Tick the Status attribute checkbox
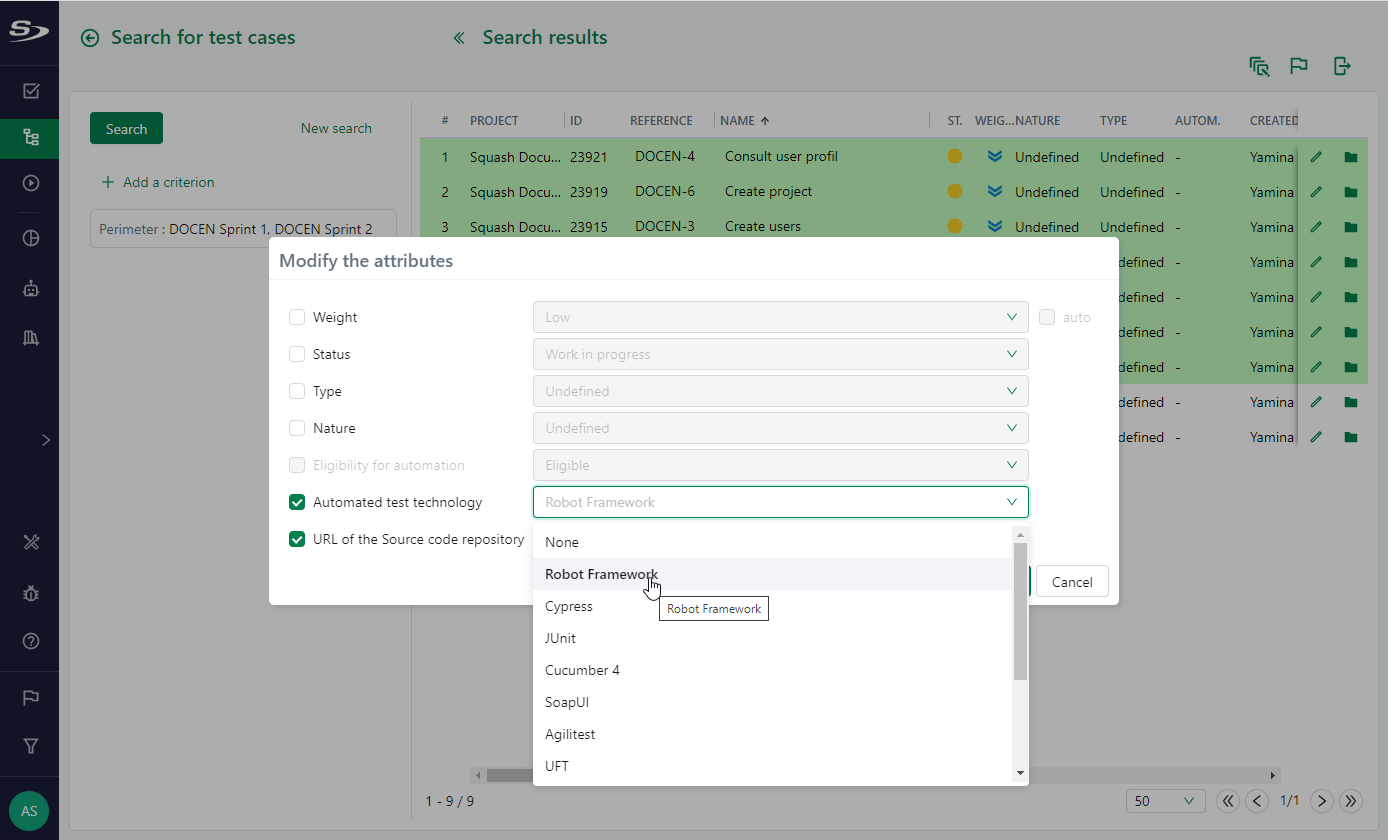The image size is (1388, 840). click(297, 354)
